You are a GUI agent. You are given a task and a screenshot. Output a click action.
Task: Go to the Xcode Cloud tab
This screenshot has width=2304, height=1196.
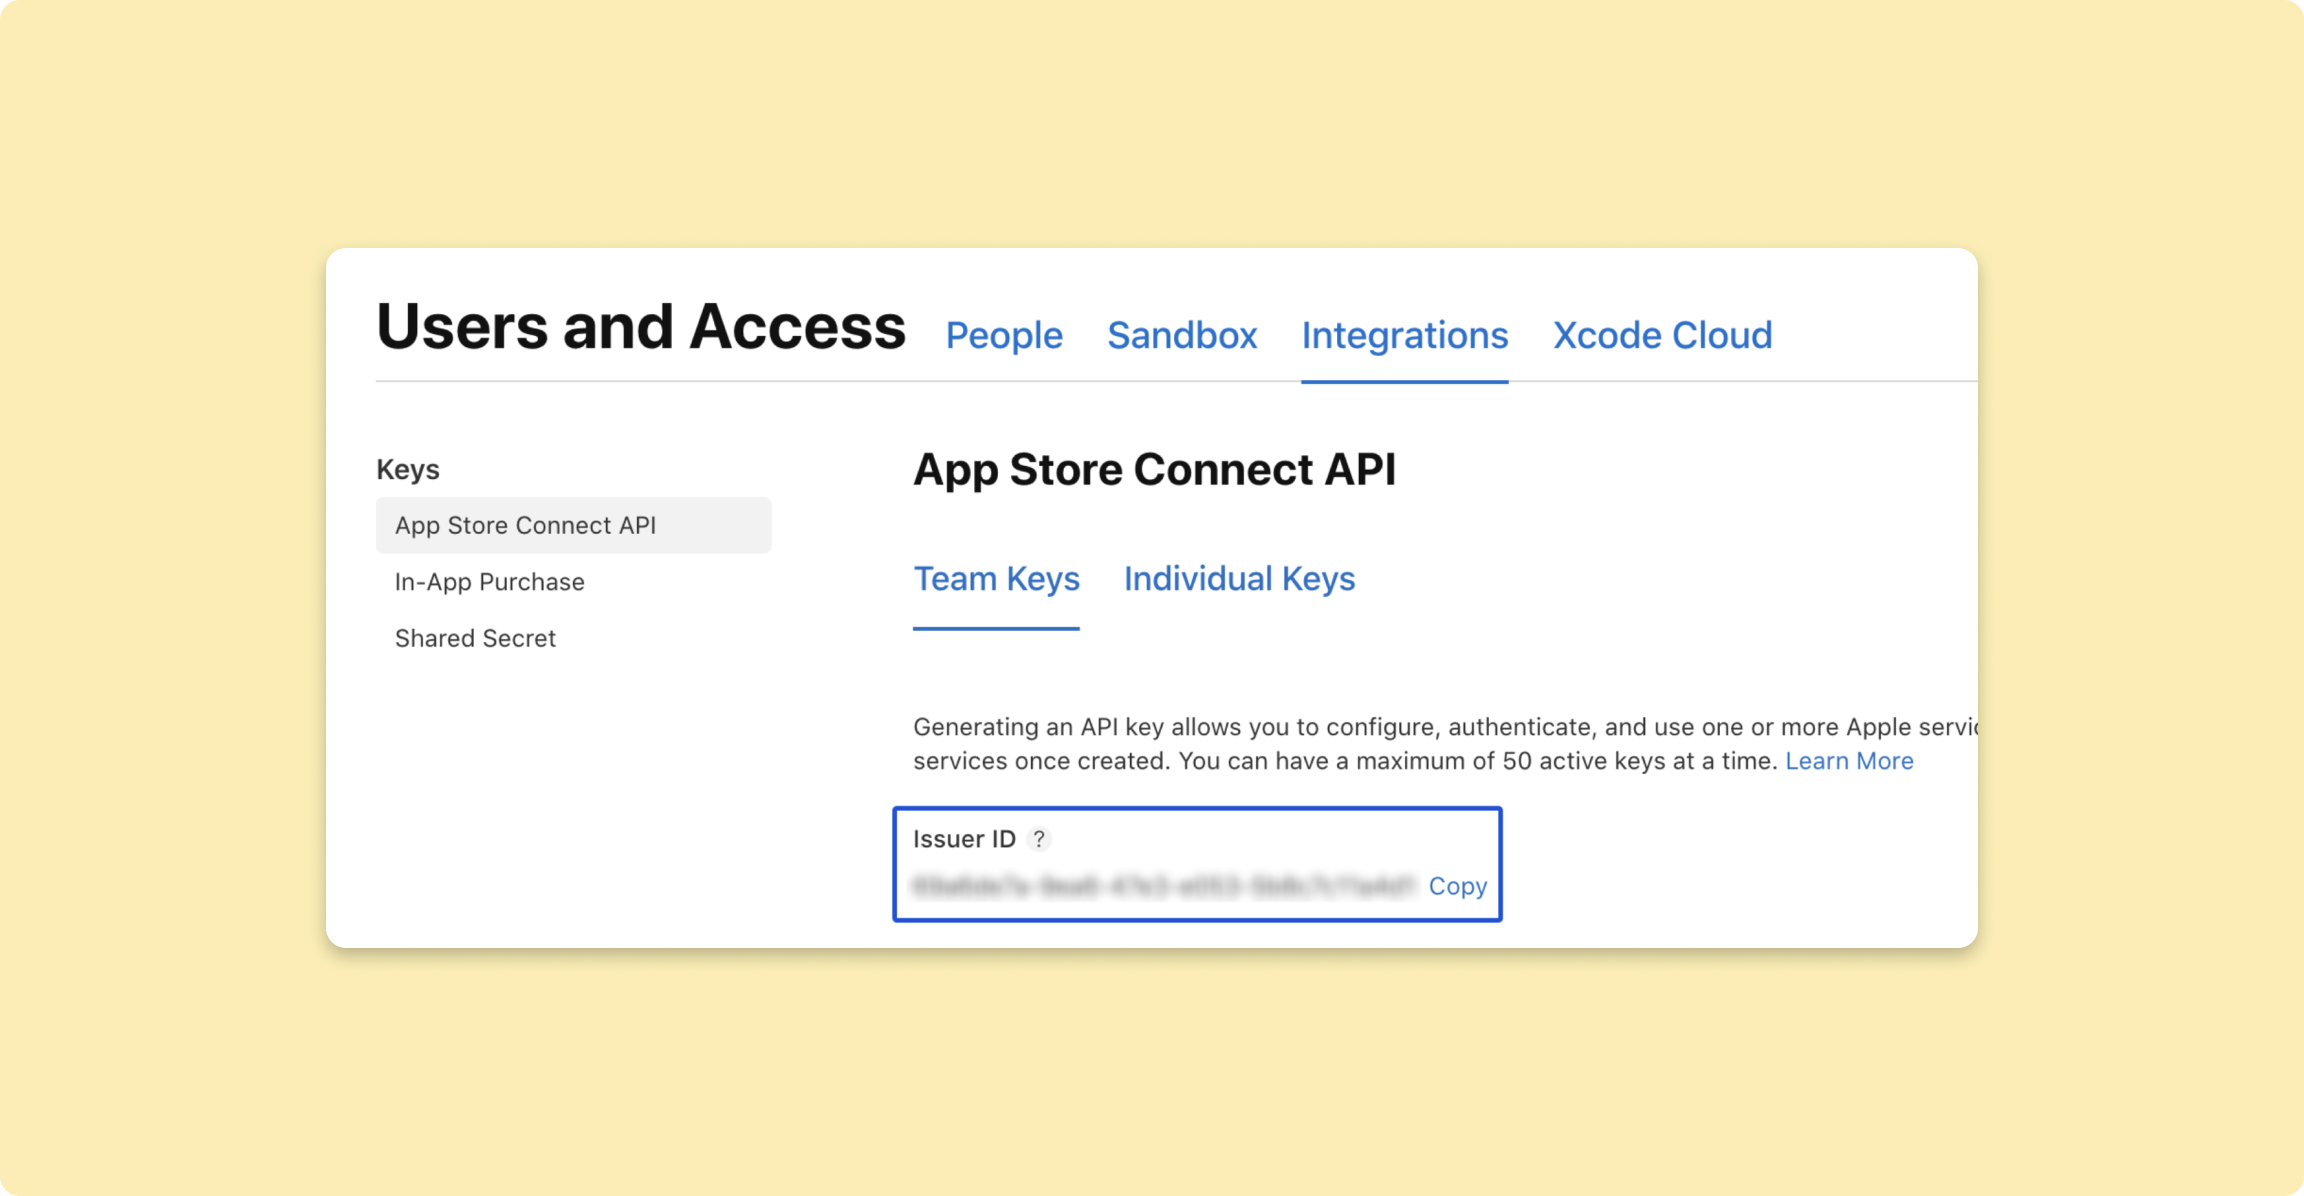tap(1662, 335)
